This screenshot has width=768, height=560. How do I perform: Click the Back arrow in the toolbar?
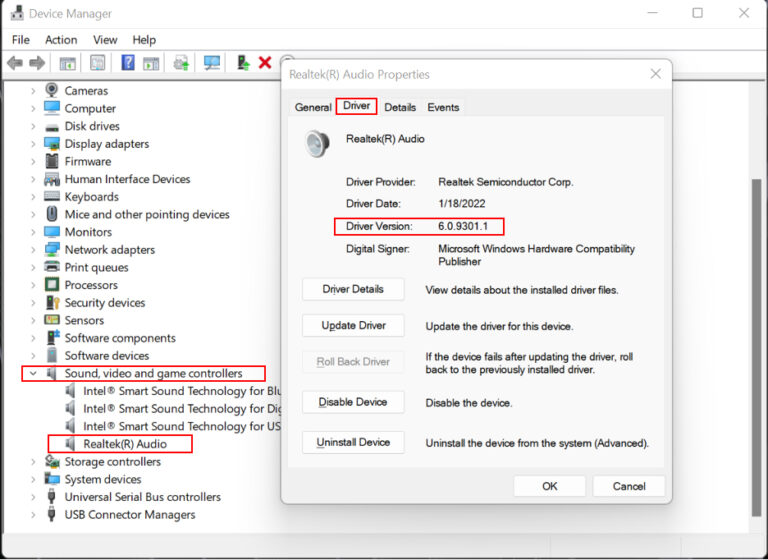15,63
